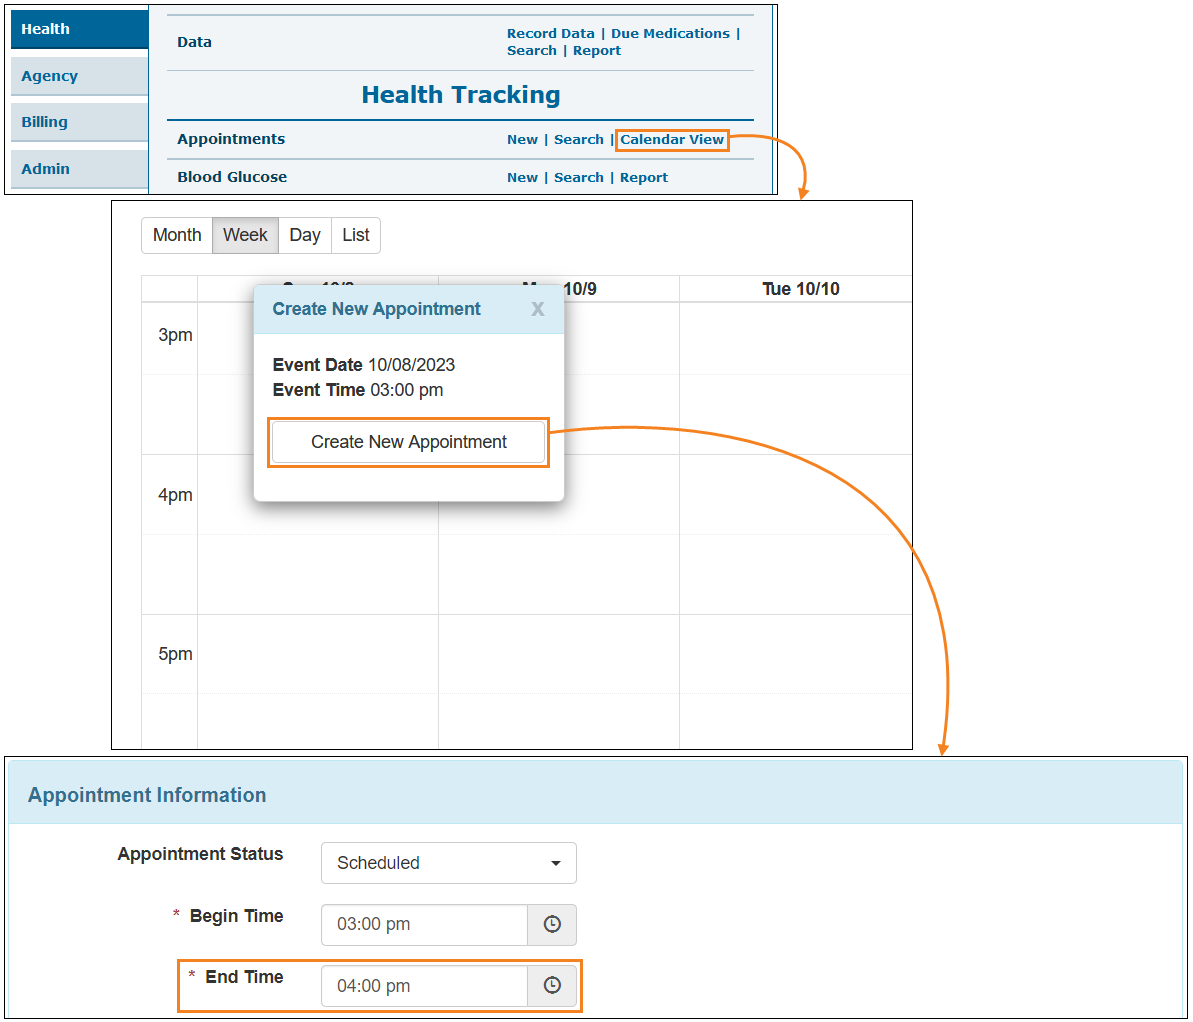Click Event Time 03:00 pm text
Viewport: 1193px width, 1022px height.
tap(358, 390)
